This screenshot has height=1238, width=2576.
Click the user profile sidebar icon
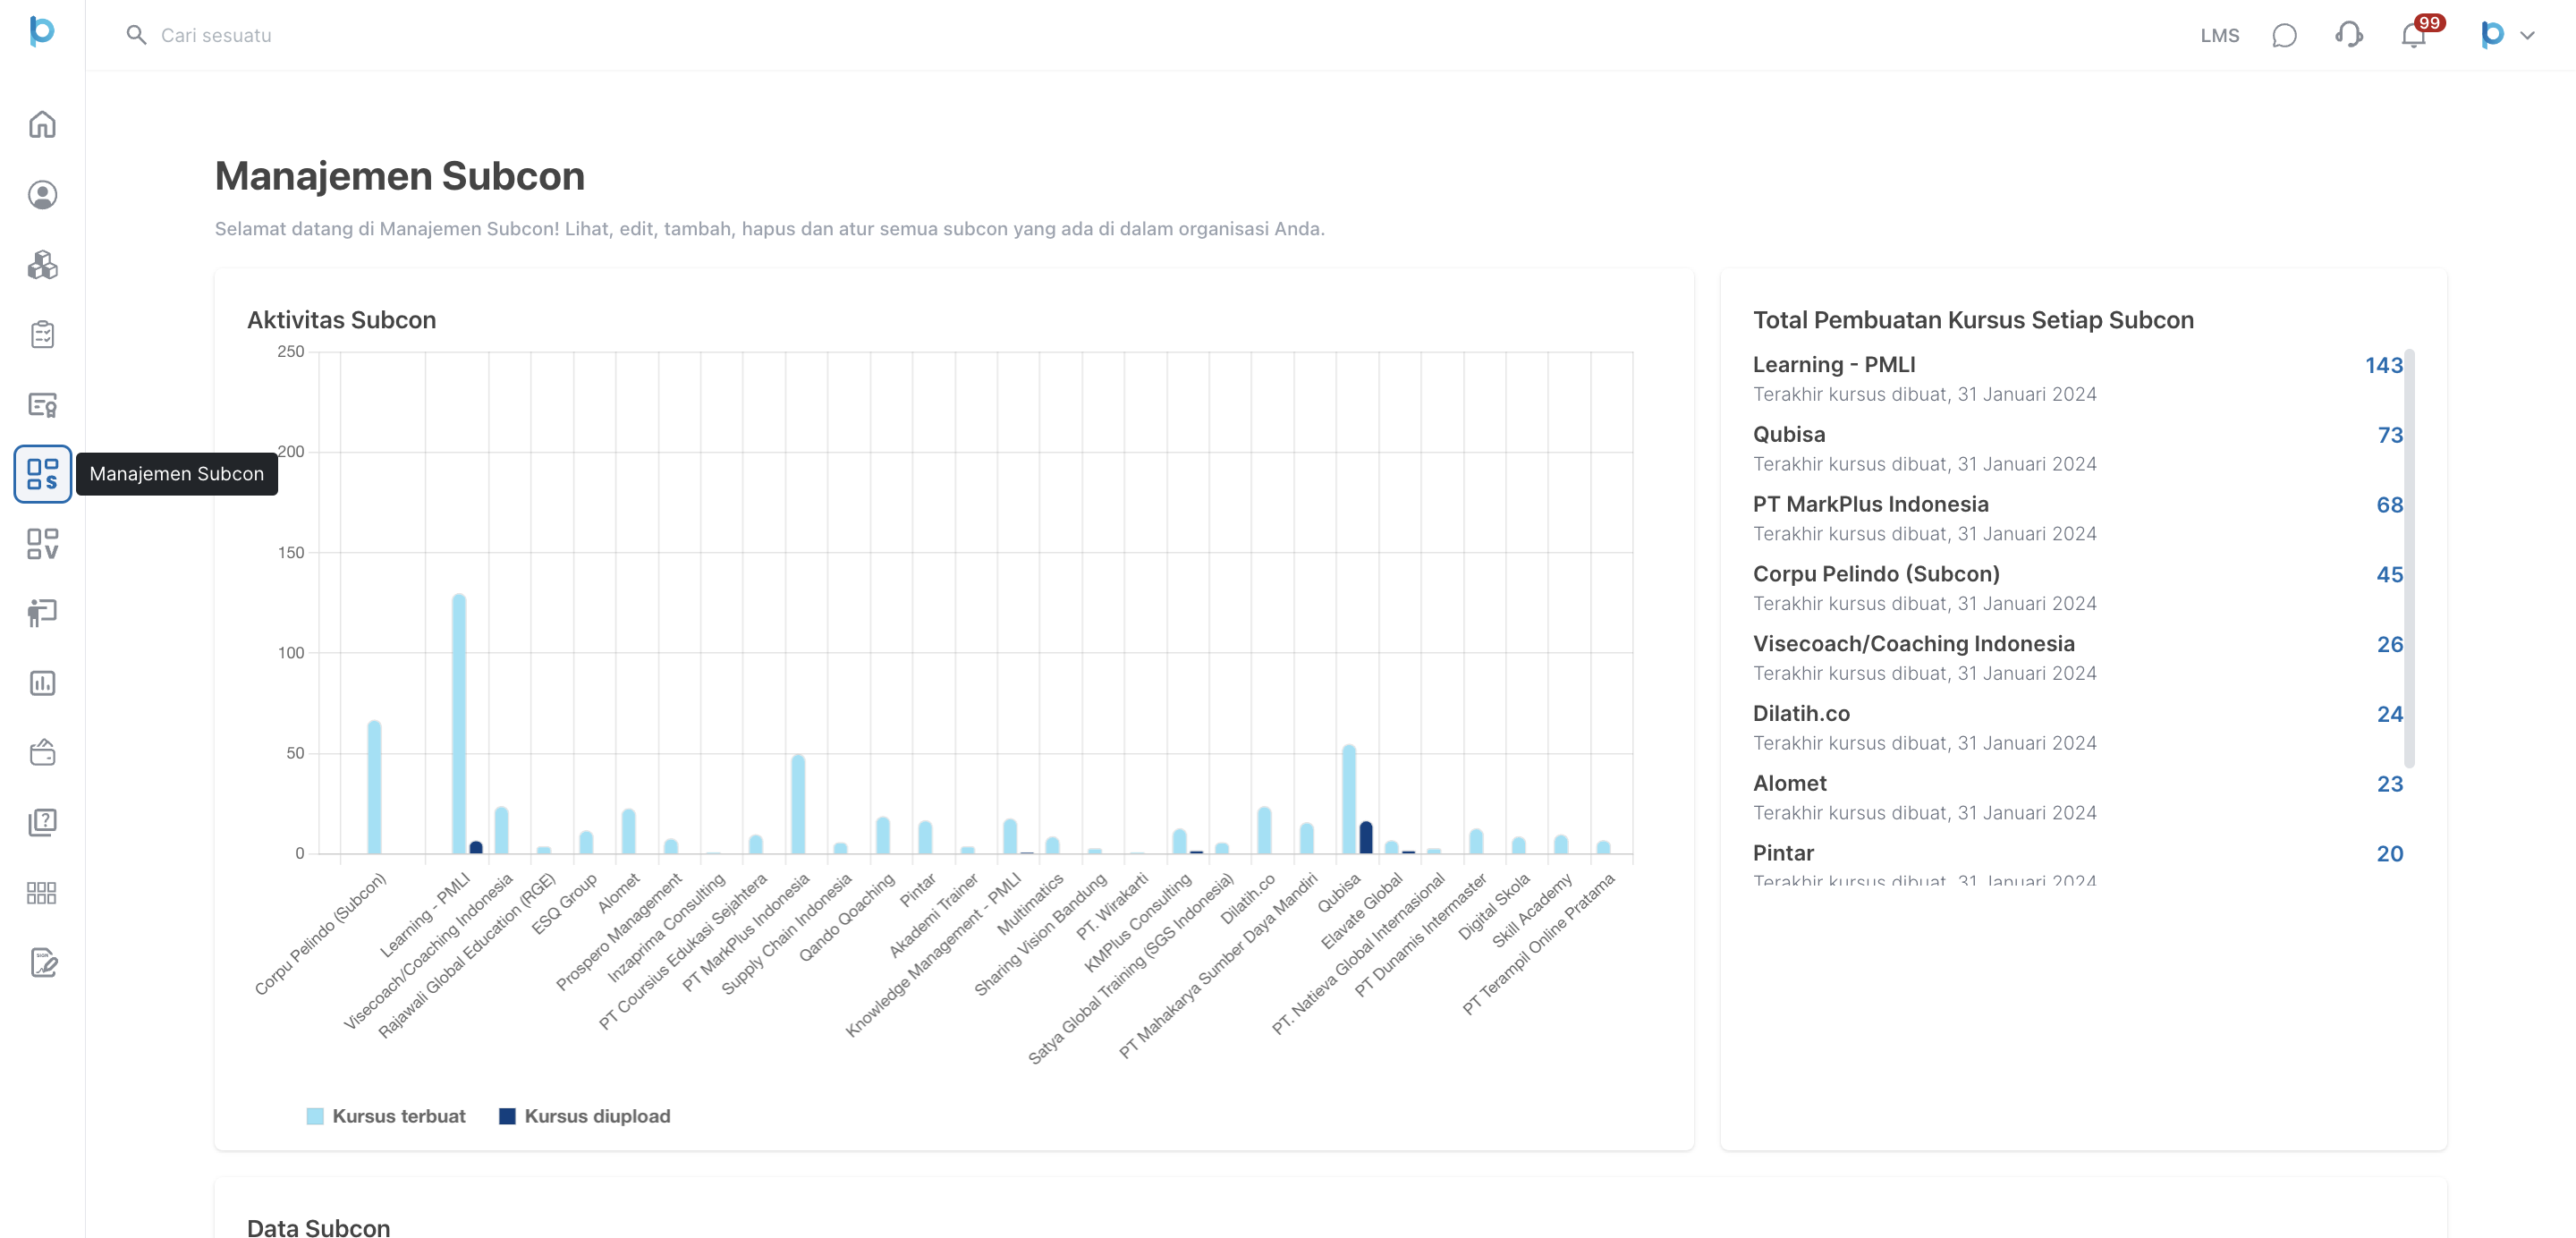42,194
